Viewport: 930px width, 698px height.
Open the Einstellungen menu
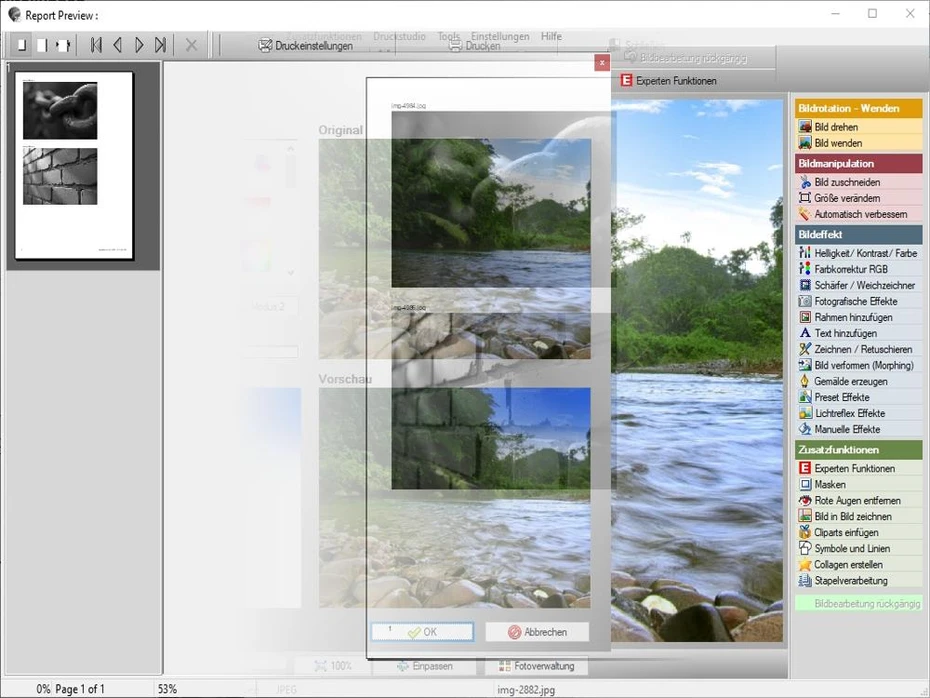pos(500,36)
